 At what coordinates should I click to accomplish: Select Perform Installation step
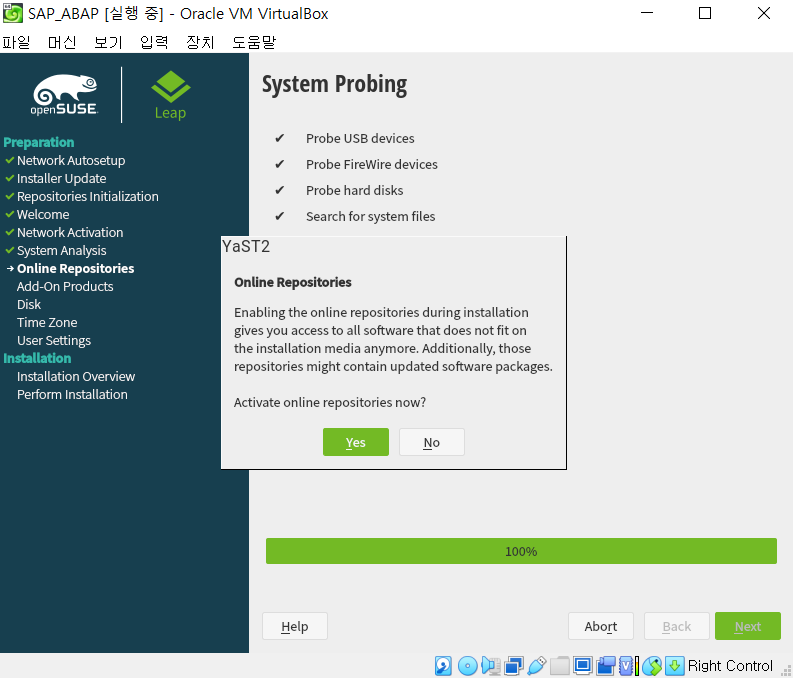72,394
